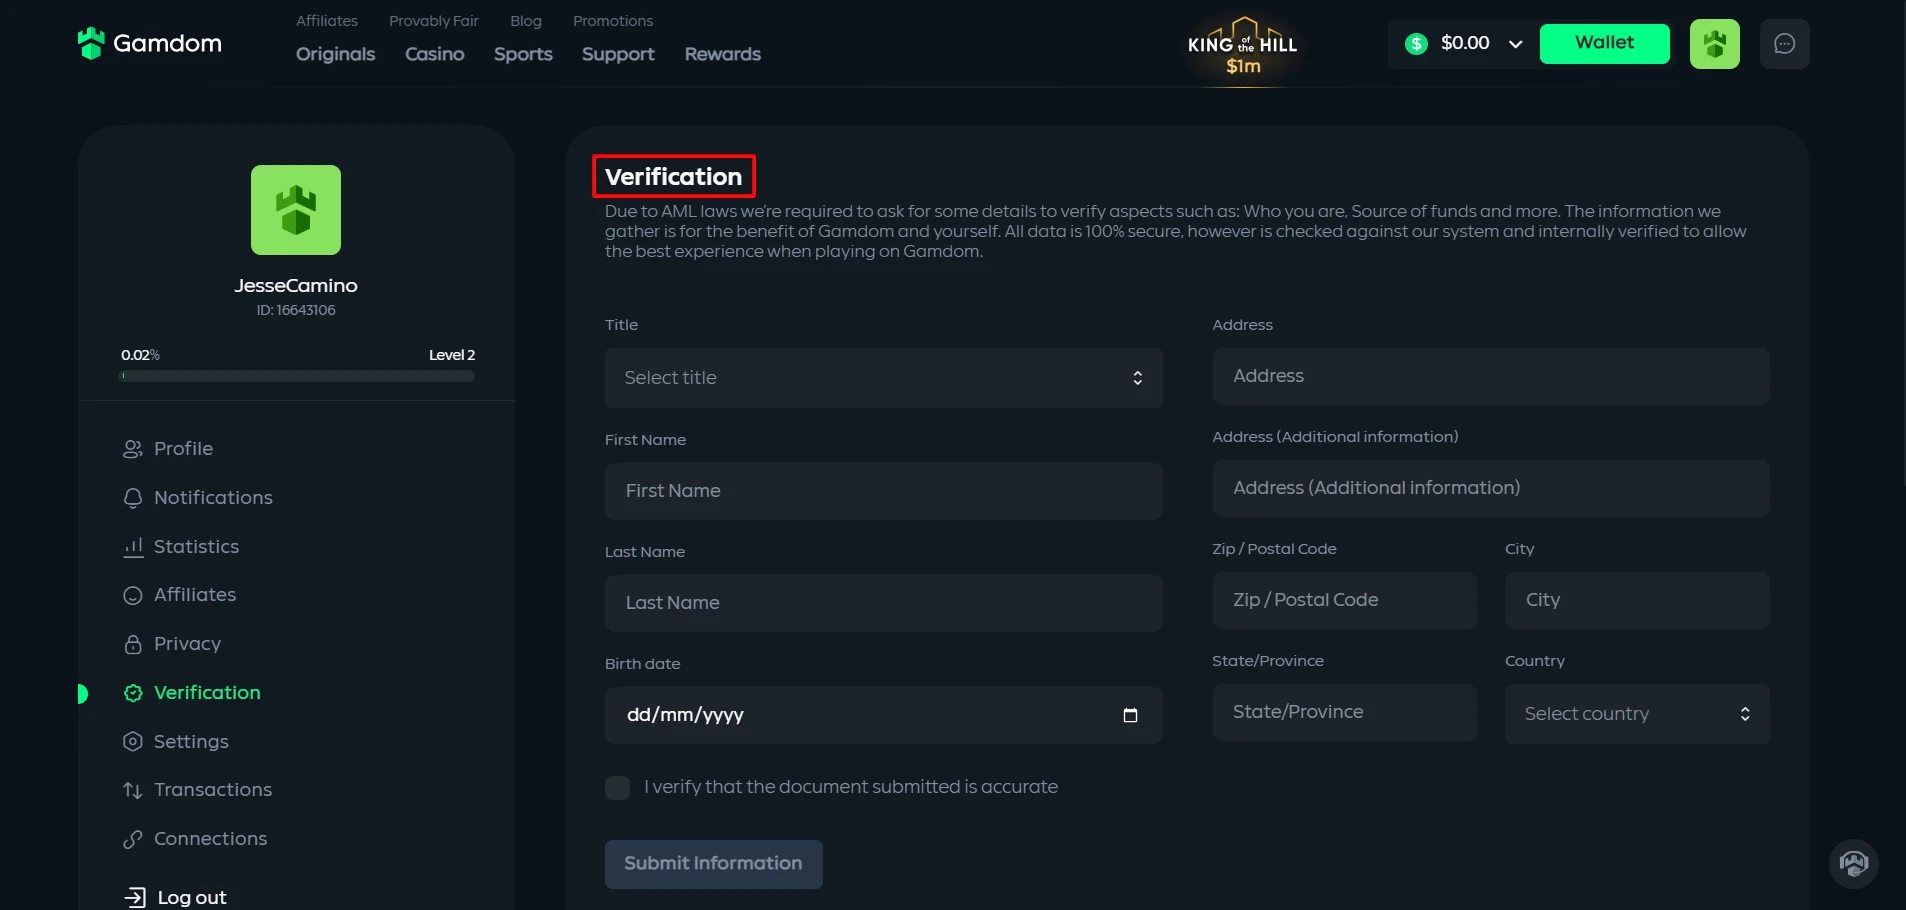Click the Level 2 progress bar
This screenshot has width=1906, height=910.
coord(297,377)
